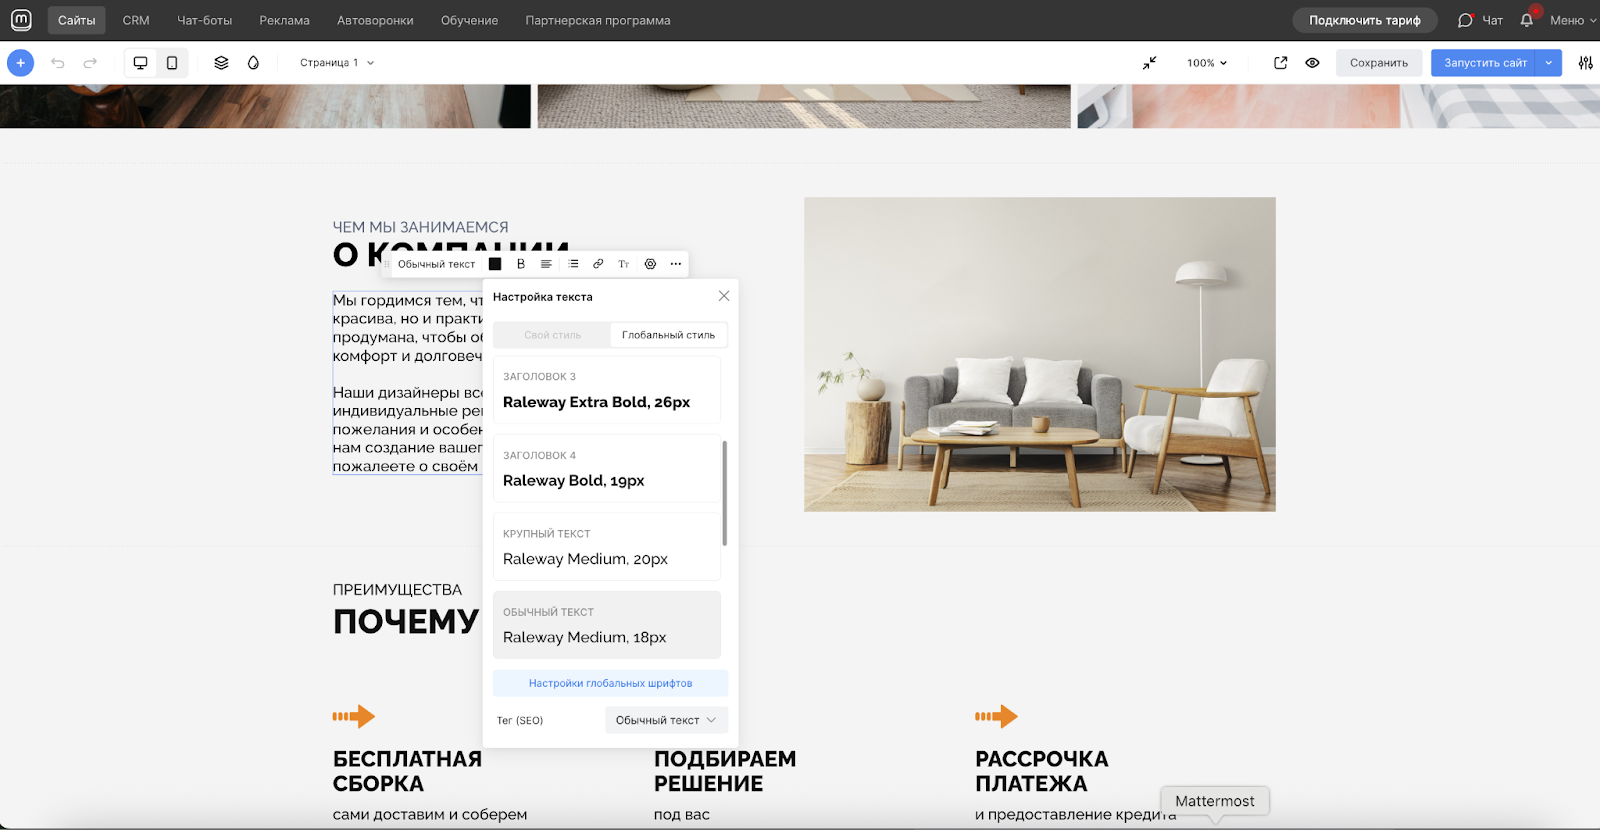The height and width of the screenshot is (830, 1600).
Task: Expand the Меню dropdown
Action: coord(1573,20)
